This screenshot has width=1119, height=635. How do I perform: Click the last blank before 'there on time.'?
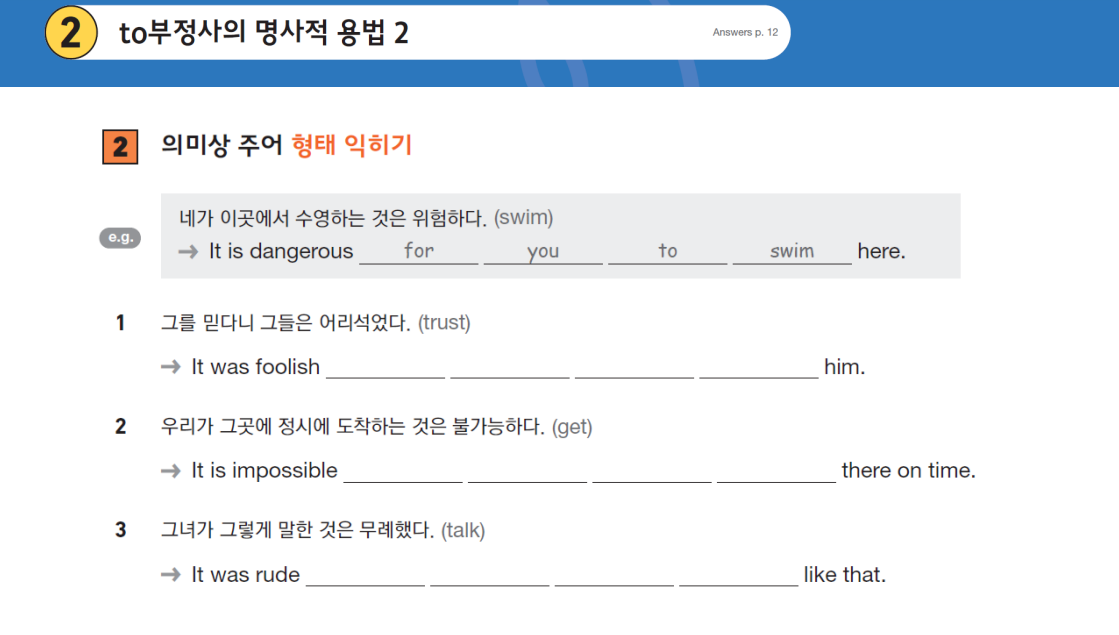[x=776, y=472]
